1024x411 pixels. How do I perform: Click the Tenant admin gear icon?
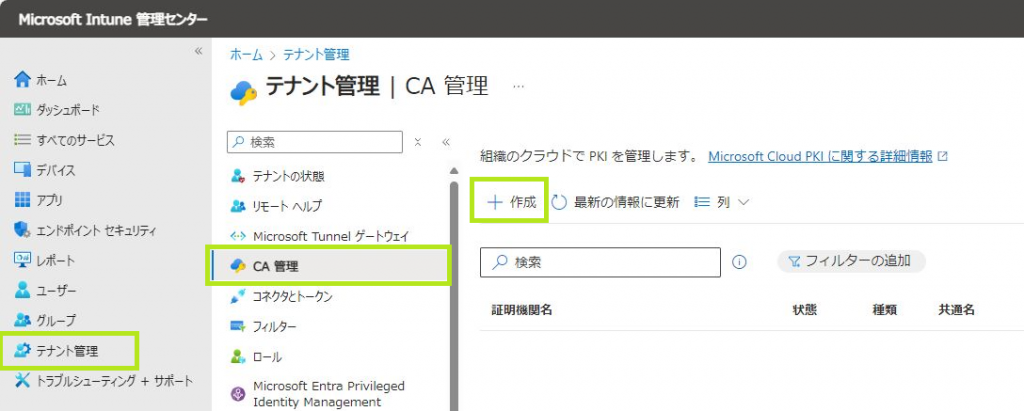22,351
